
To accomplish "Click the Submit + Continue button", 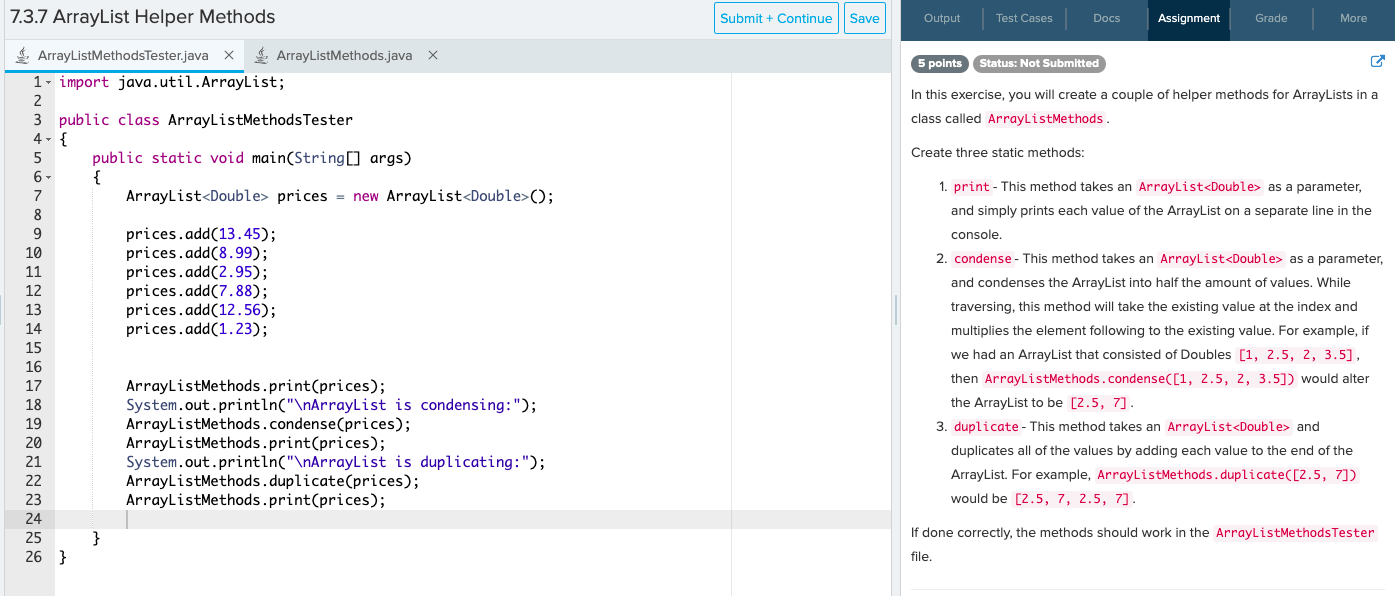I will (x=776, y=18).
